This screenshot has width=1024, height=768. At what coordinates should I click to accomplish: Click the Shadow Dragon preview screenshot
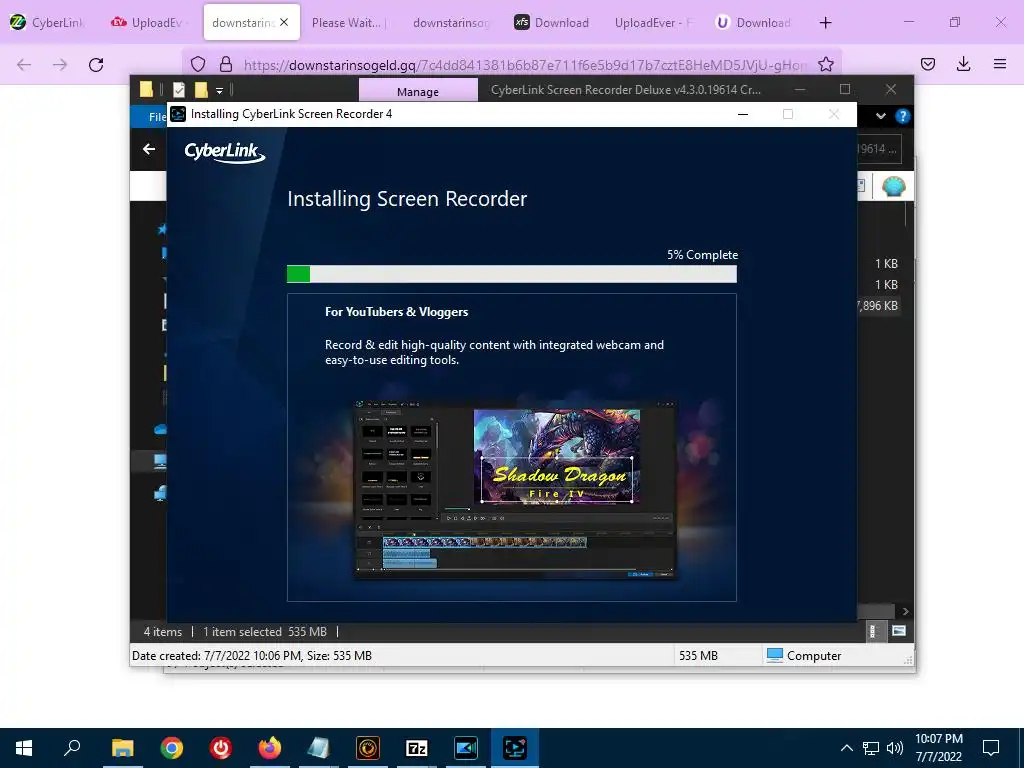tap(515, 490)
